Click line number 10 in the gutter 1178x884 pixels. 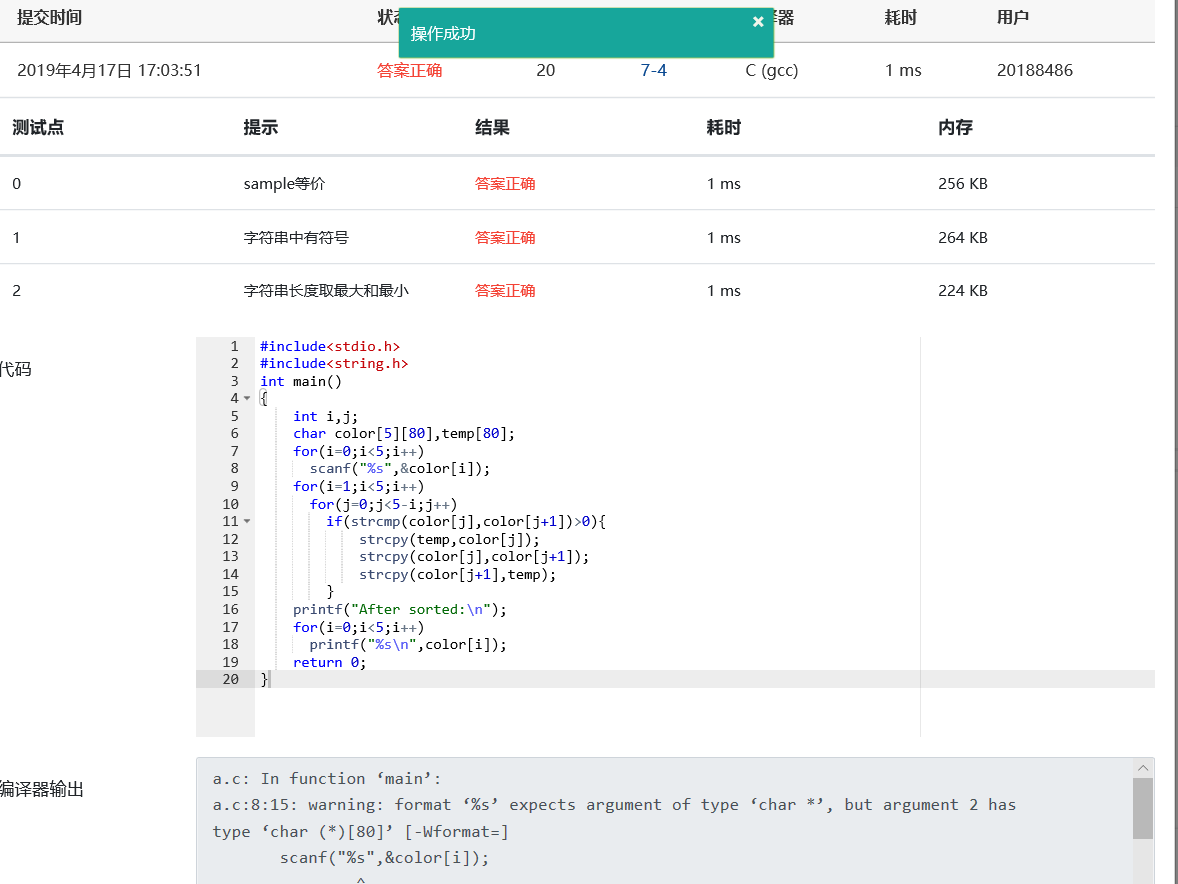coord(231,504)
